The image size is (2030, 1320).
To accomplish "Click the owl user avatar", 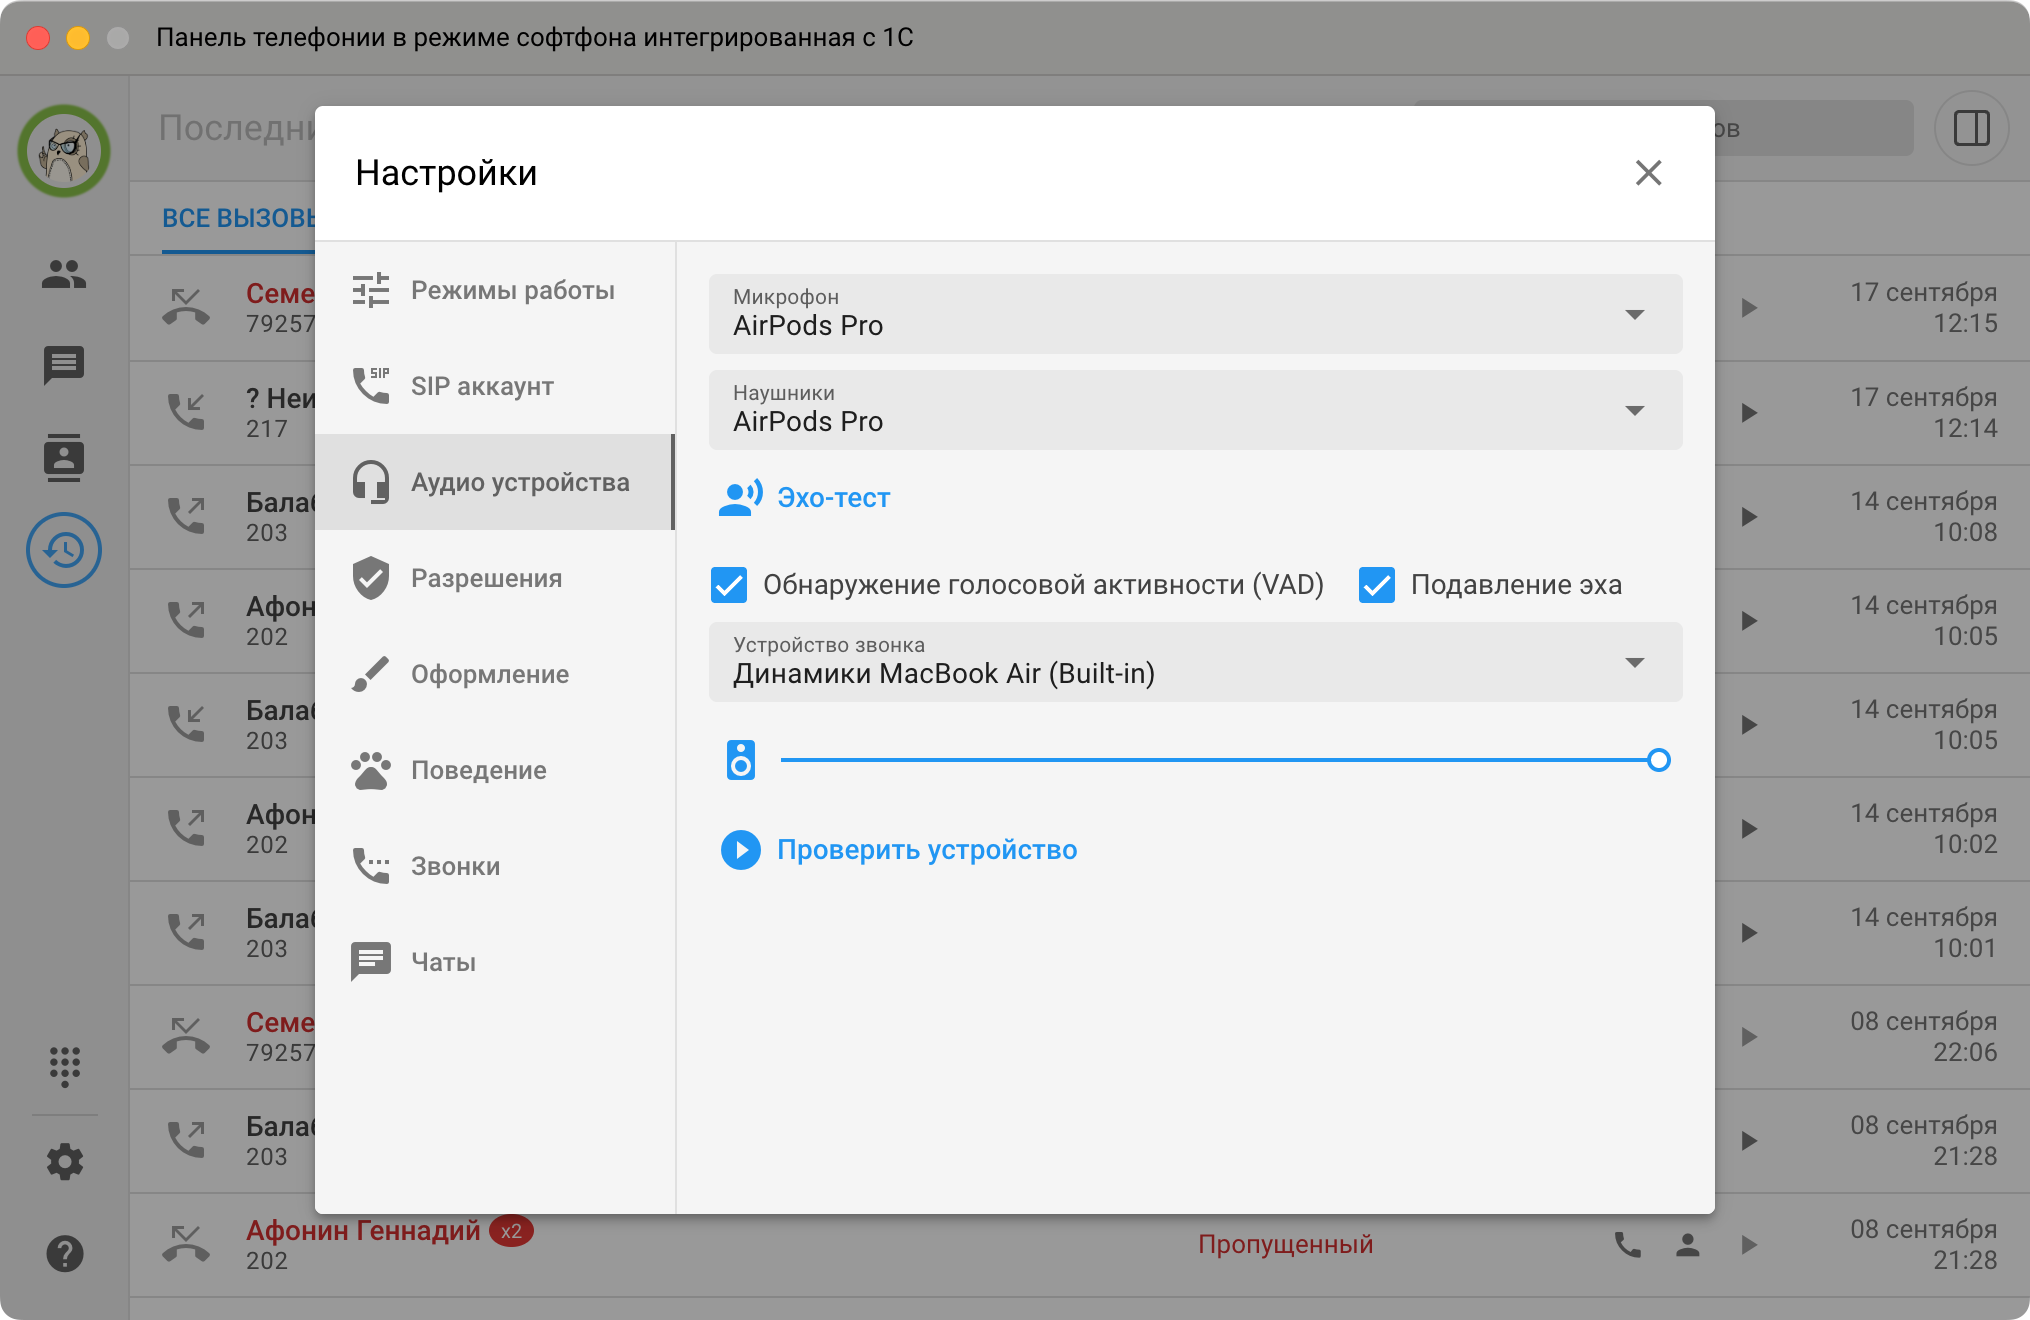I will [64, 151].
